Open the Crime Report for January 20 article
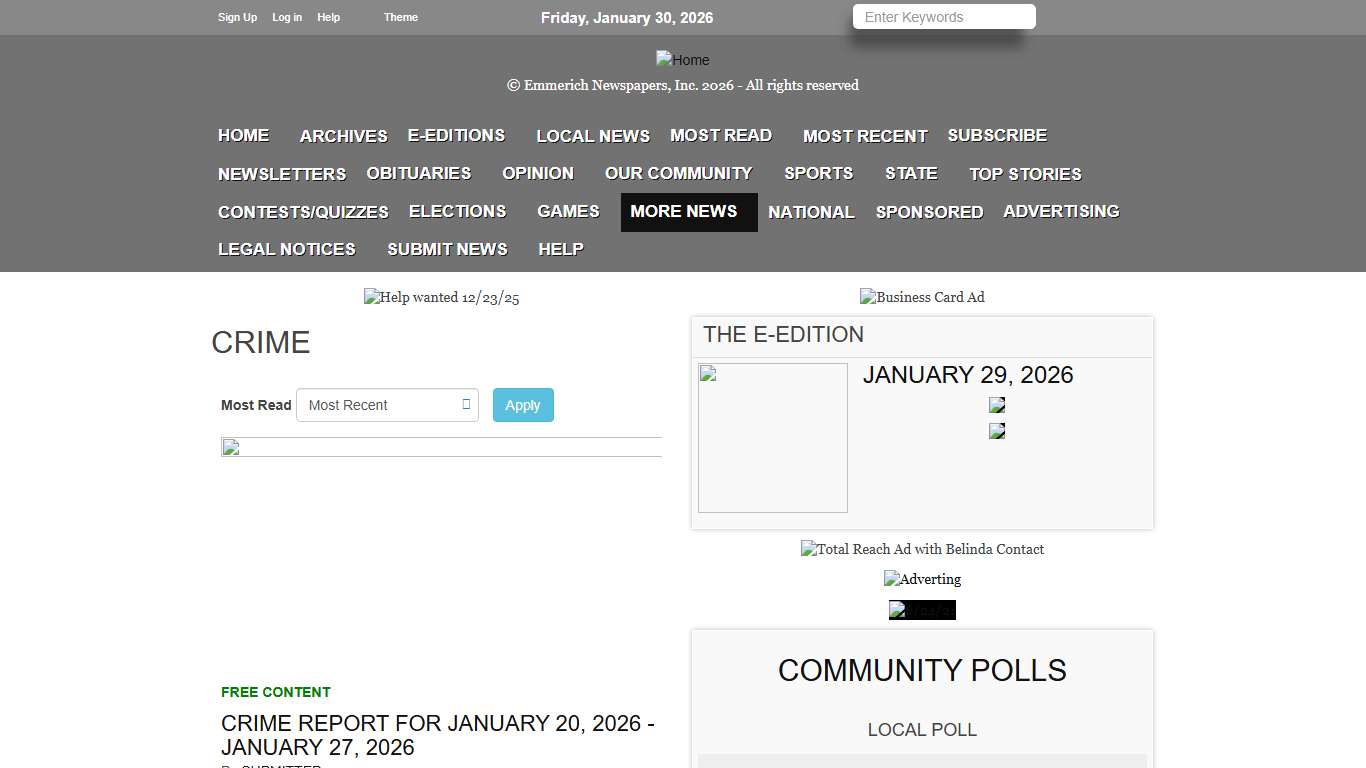1366x768 pixels. [437, 735]
